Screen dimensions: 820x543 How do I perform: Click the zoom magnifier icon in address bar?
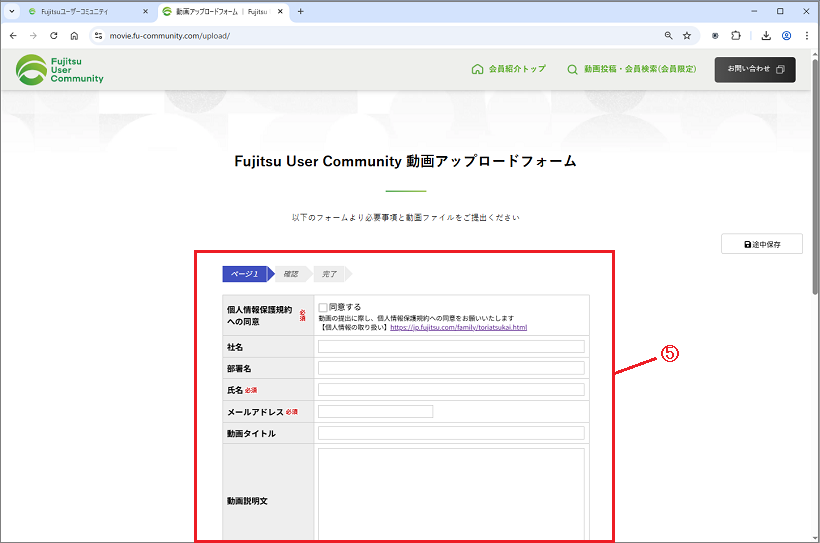coord(668,36)
